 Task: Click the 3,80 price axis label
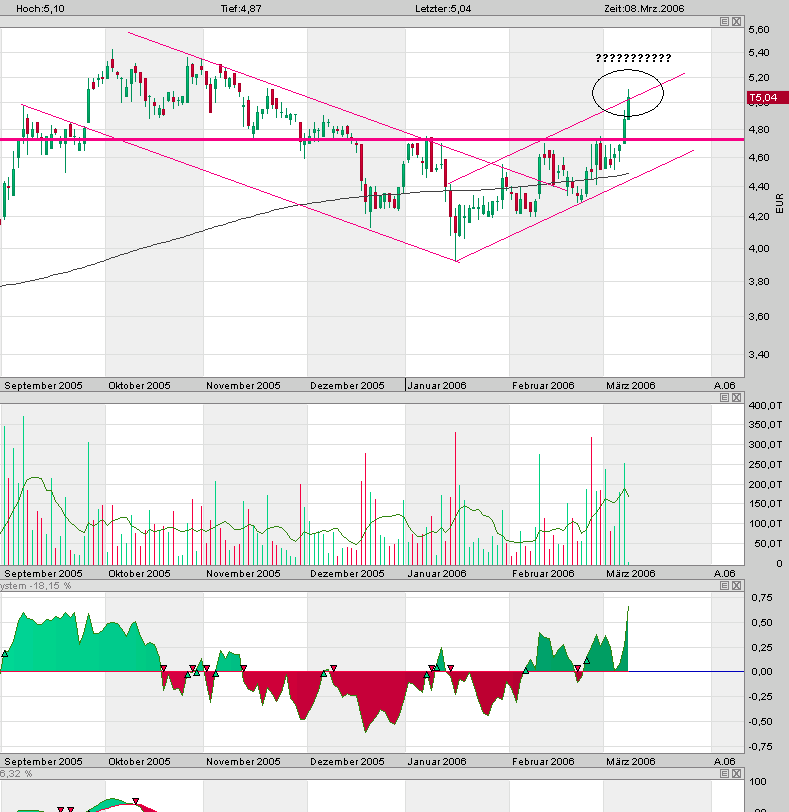click(758, 282)
